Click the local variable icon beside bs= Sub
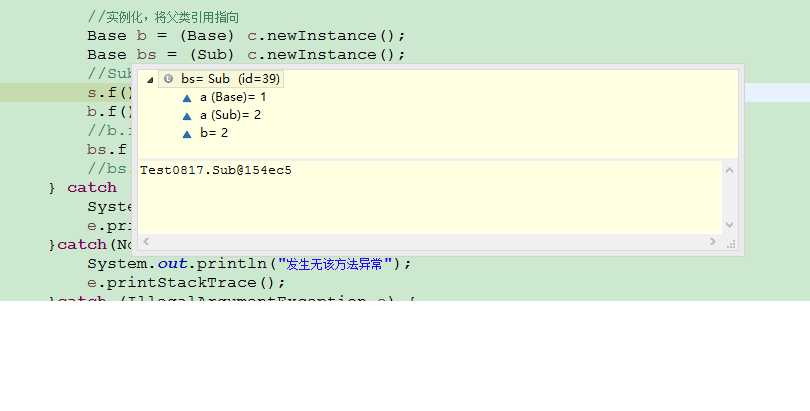Screen dimensions: 810x411 pos(168,78)
